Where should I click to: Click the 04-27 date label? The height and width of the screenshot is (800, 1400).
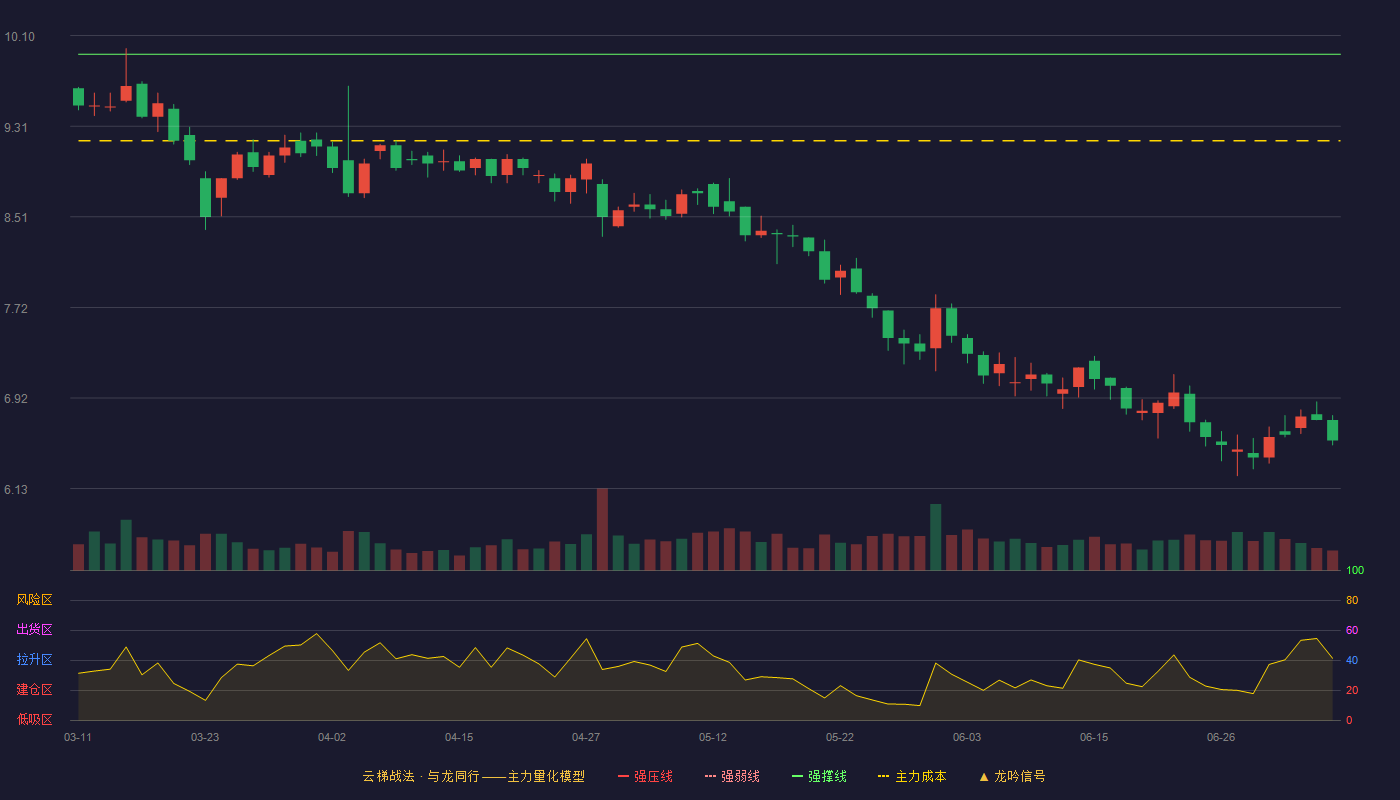(x=586, y=737)
